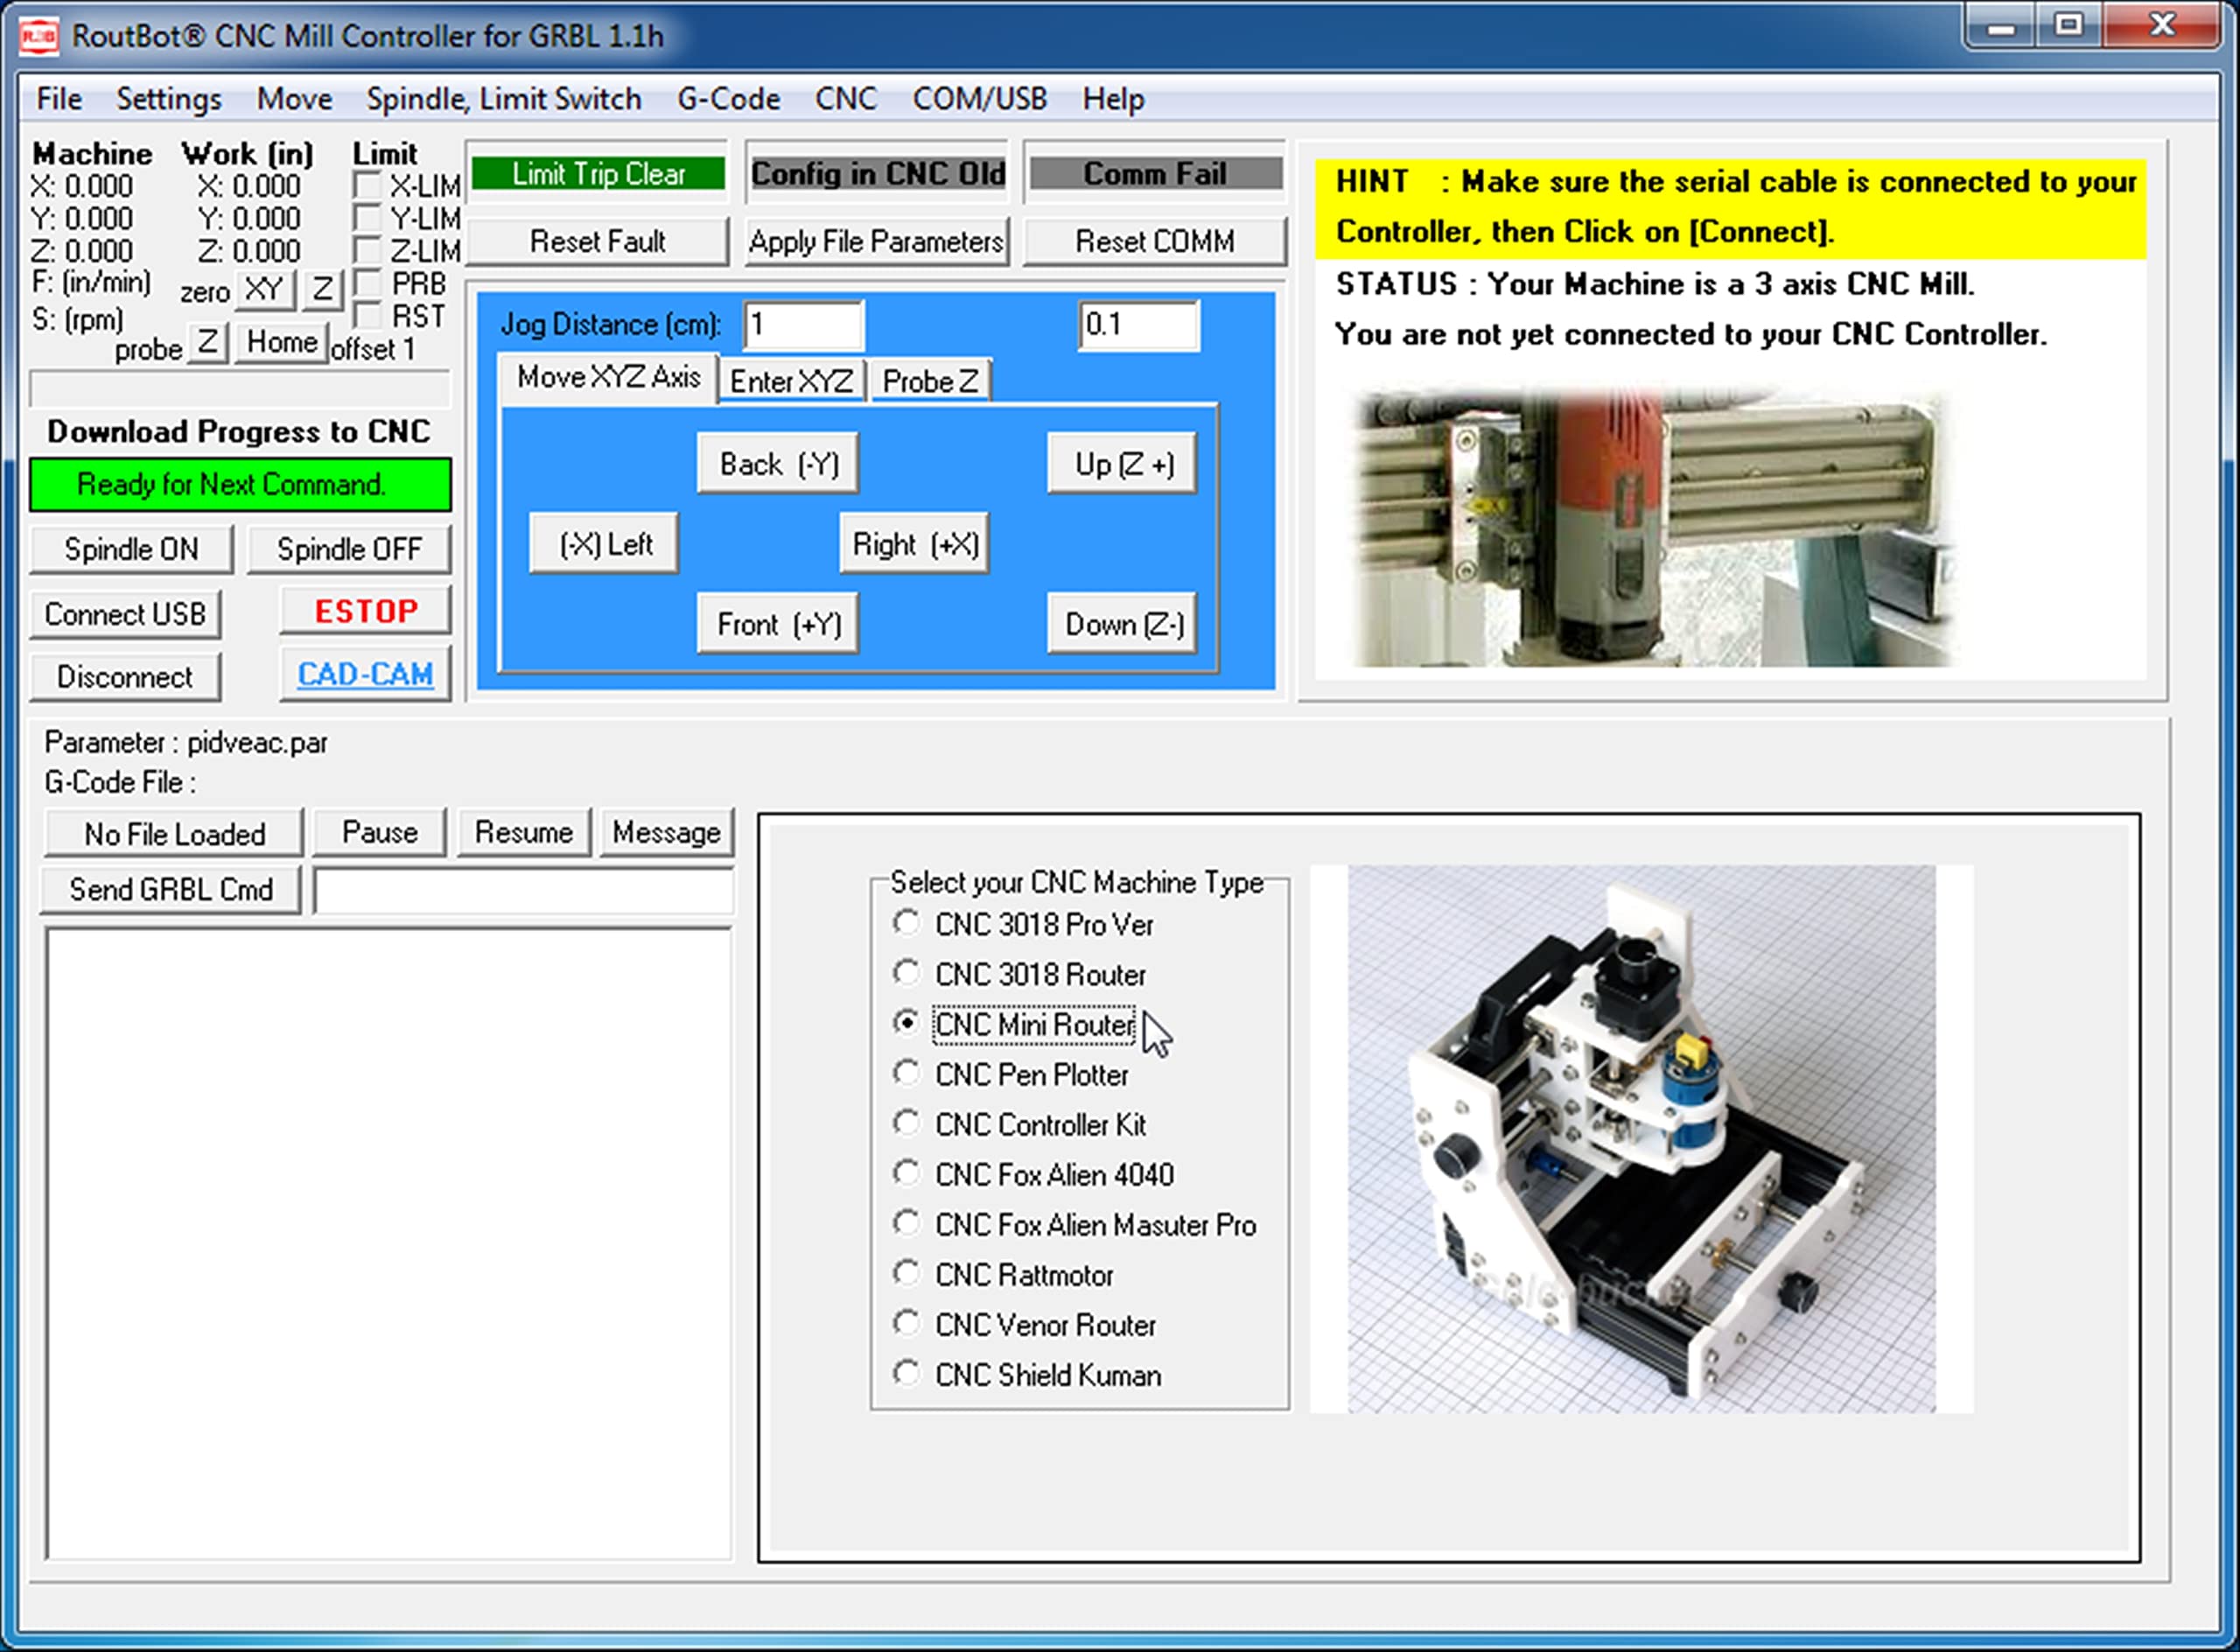Open the CAD-CAM link button

pyautogui.click(x=365, y=674)
